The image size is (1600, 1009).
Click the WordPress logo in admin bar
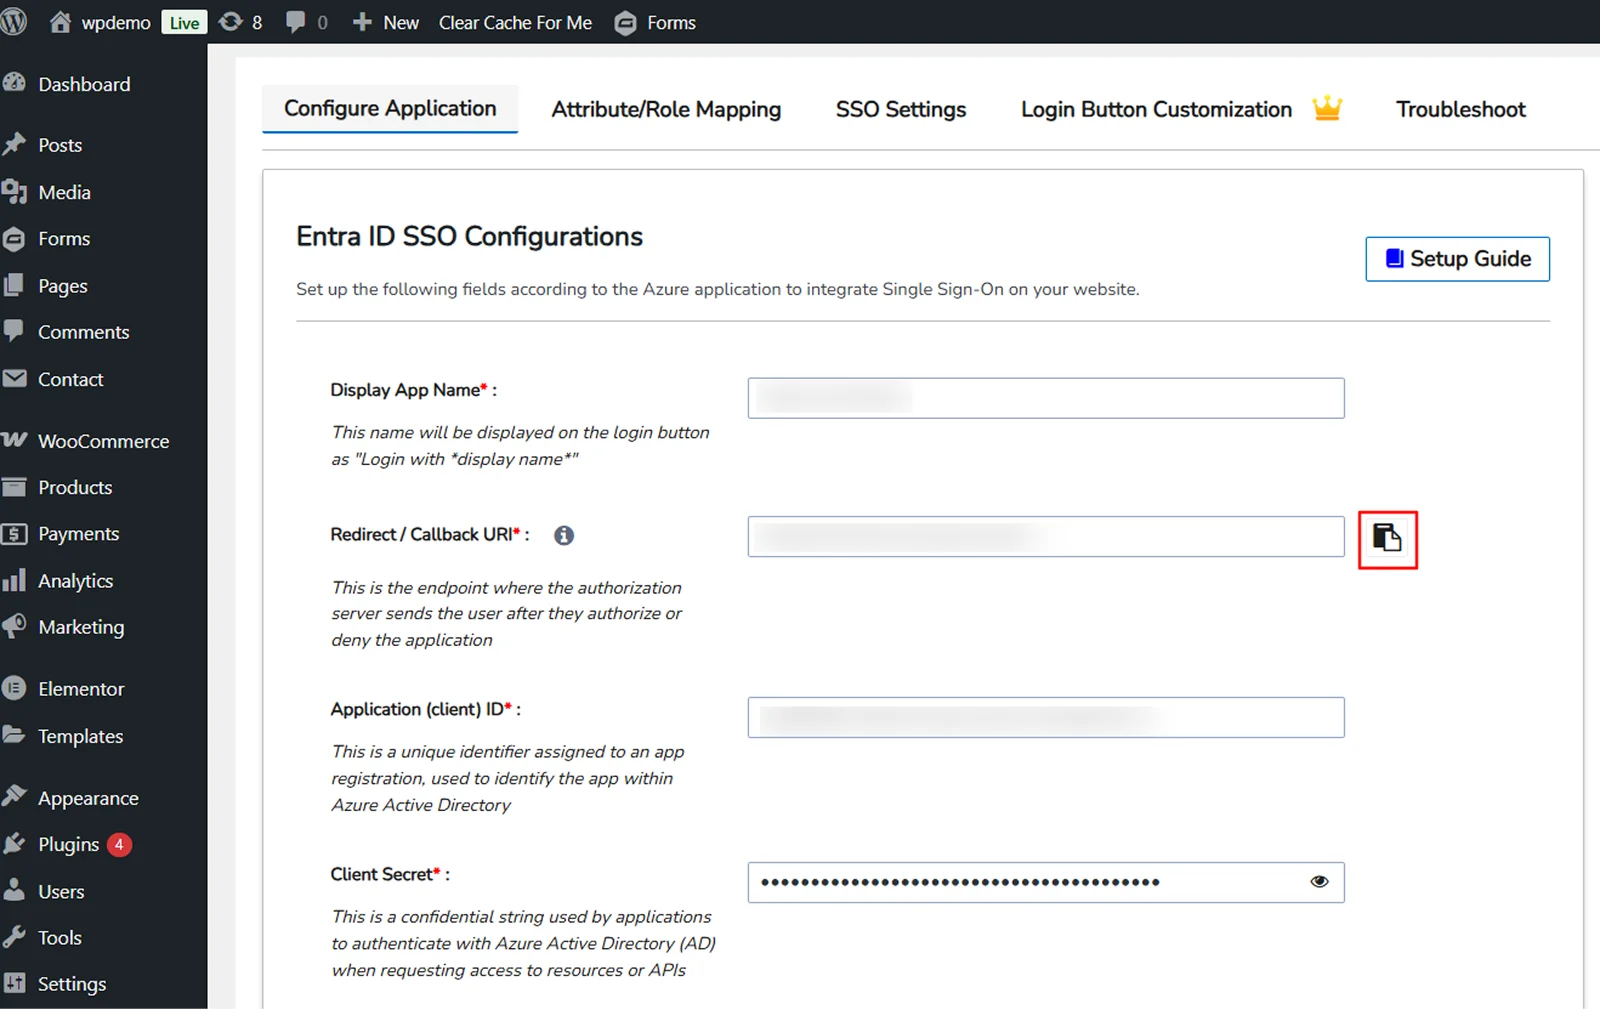[x=14, y=22]
